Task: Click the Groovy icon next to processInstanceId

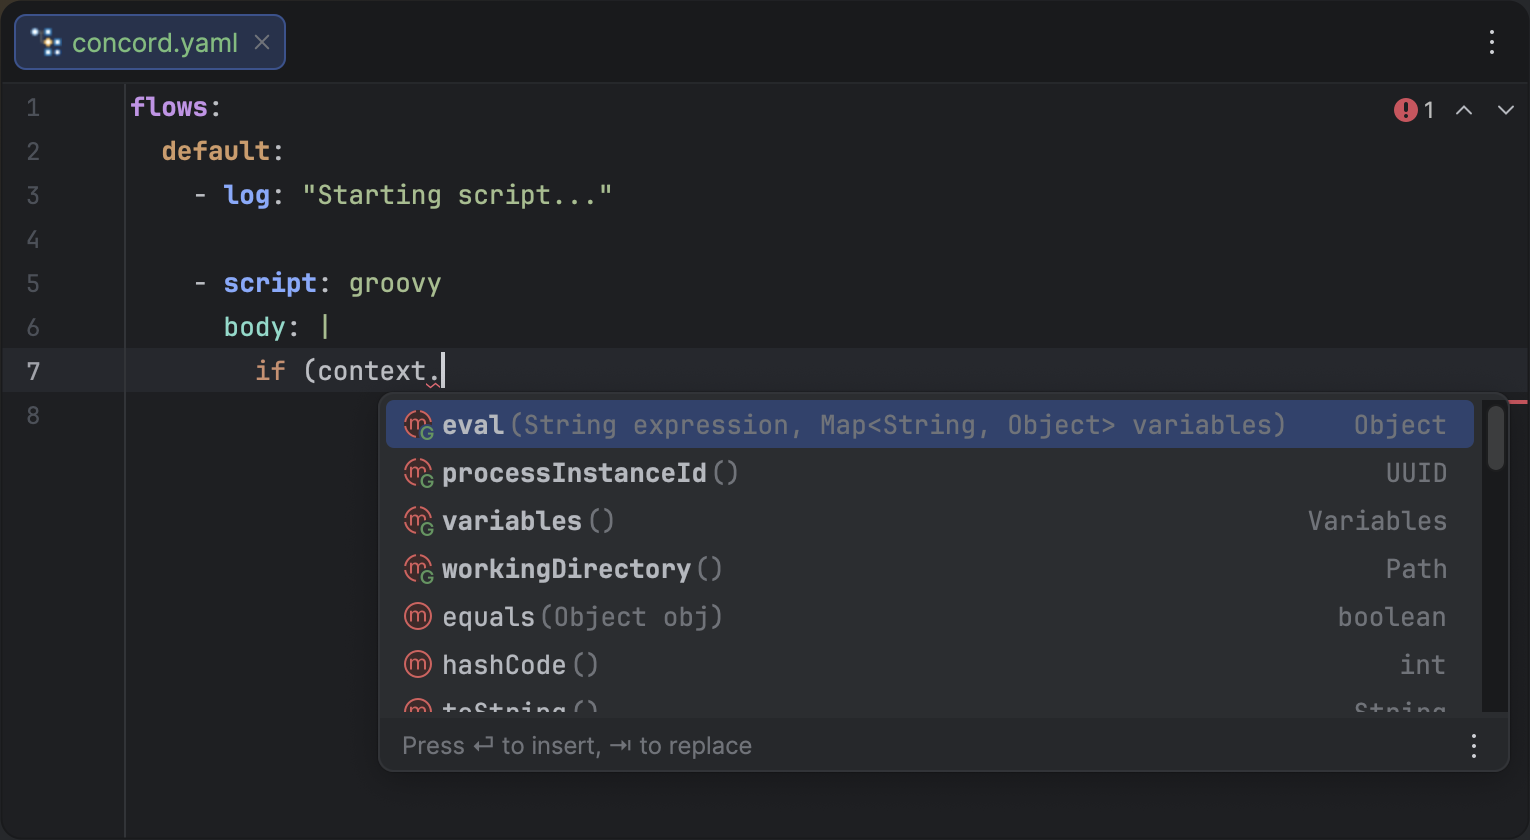Action: pyautogui.click(x=418, y=472)
